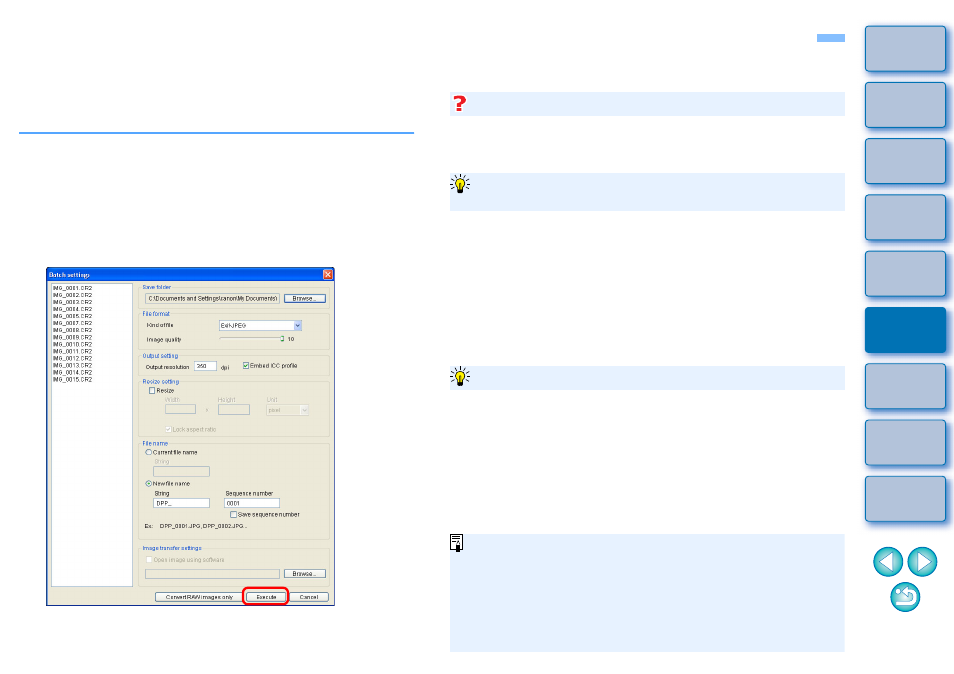
Task: Click the Current file name String field
Action: point(181,471)
